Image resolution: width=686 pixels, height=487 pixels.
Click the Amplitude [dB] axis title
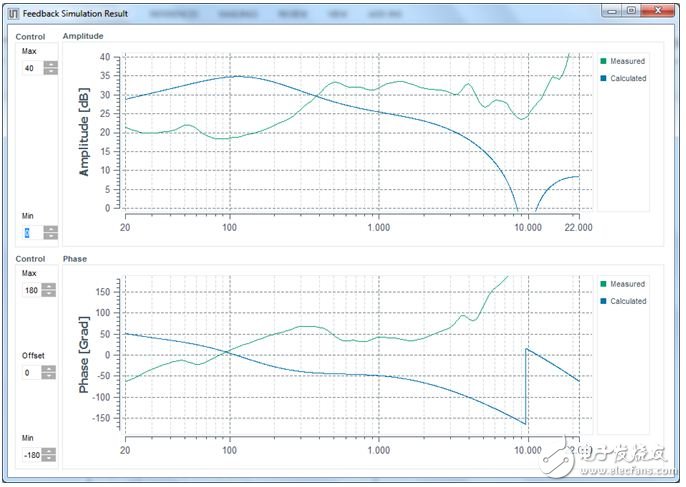(84, 132)
